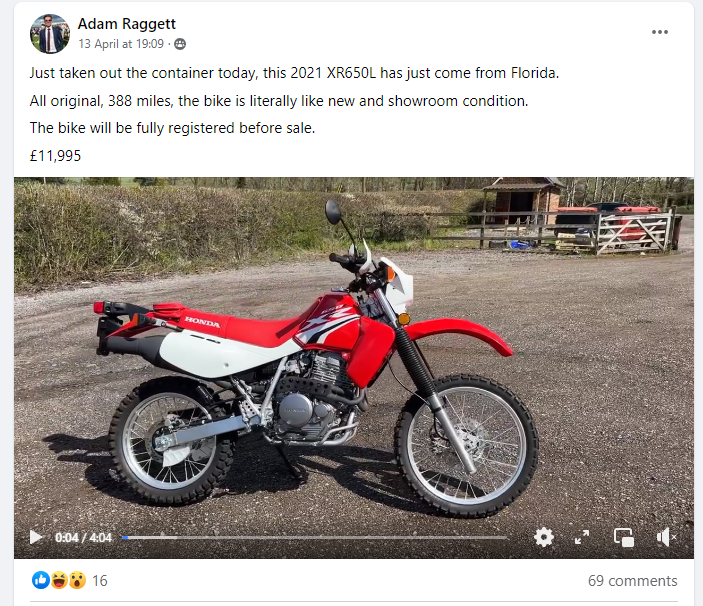The image size is (703, 606).
Task: Open picture-in-picture mini player
Action: [x=624, y=537]
